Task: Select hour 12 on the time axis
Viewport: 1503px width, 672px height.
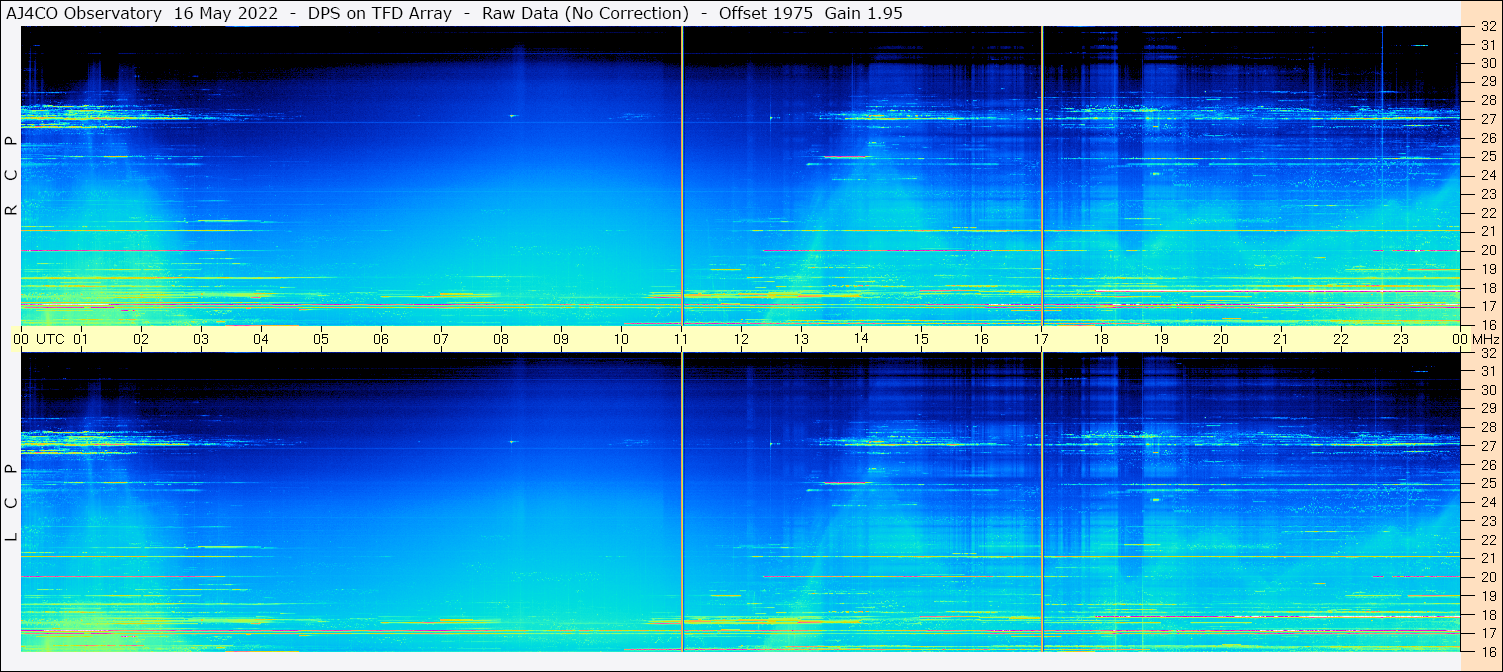Action: click(741, 339)
